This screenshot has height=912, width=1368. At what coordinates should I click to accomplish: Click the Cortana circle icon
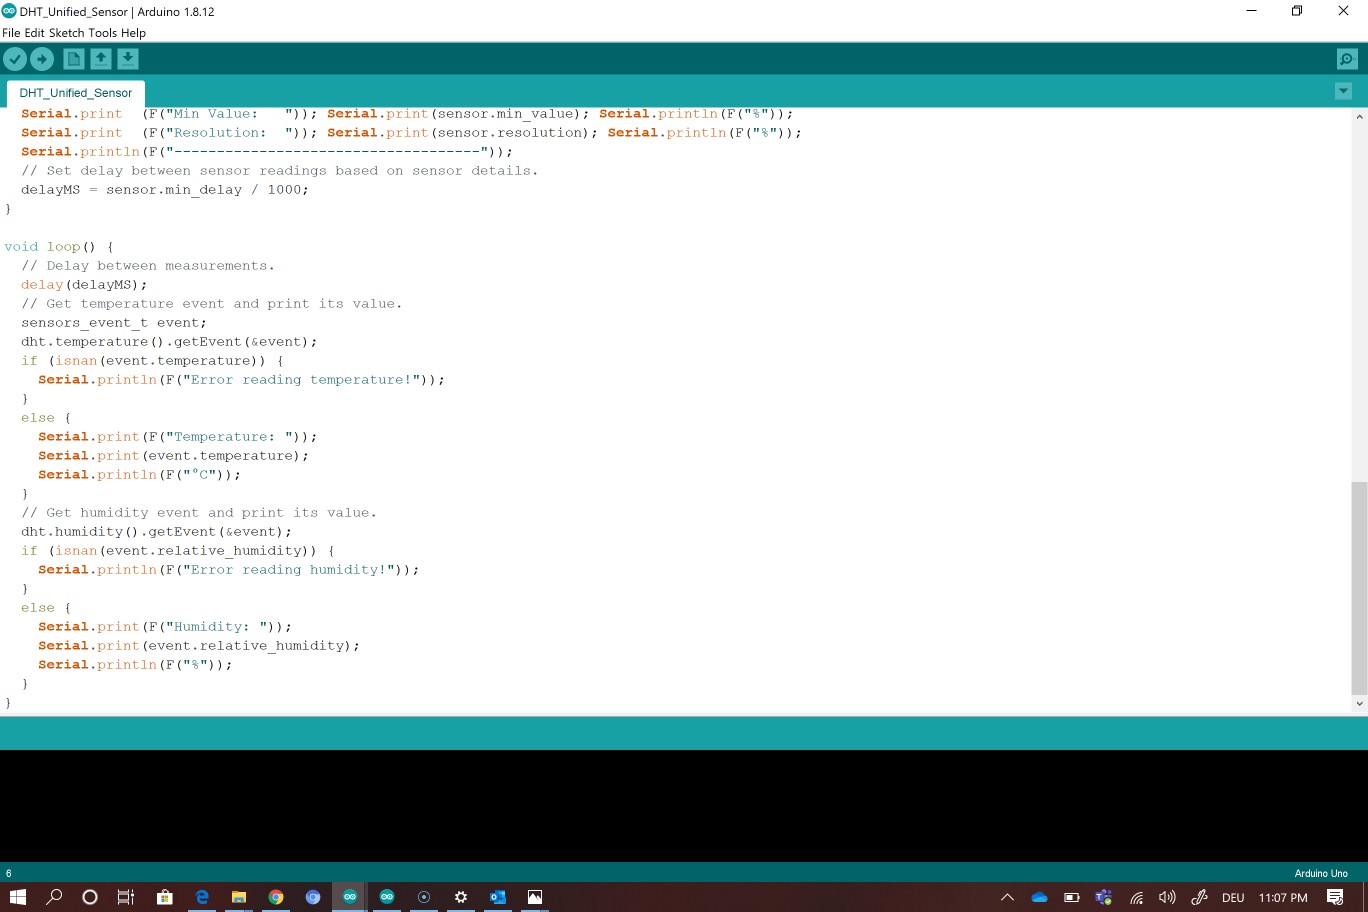tap(90, 897)
